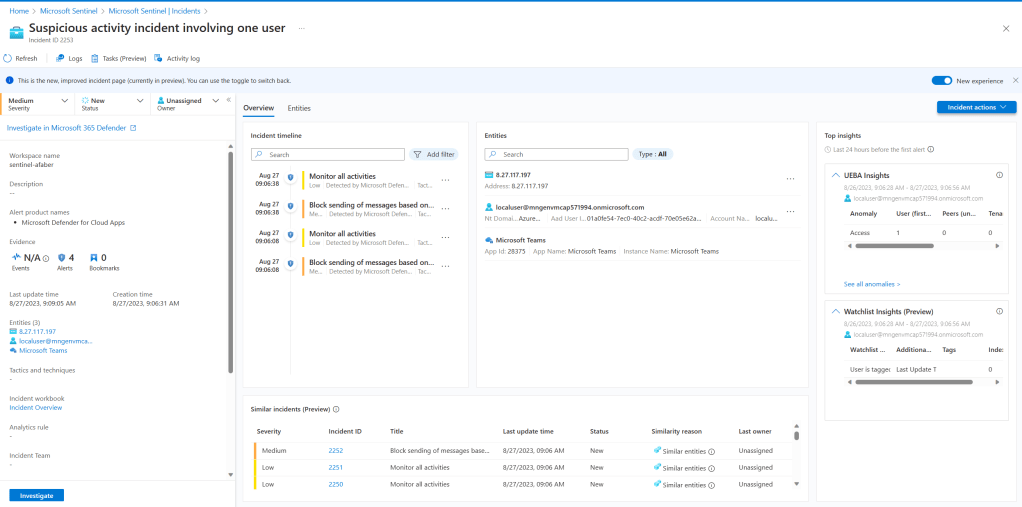The height and width of the screenshot is (507, 1022).
Task: Expand the Incident actions menu
Action: click(976, 107)
